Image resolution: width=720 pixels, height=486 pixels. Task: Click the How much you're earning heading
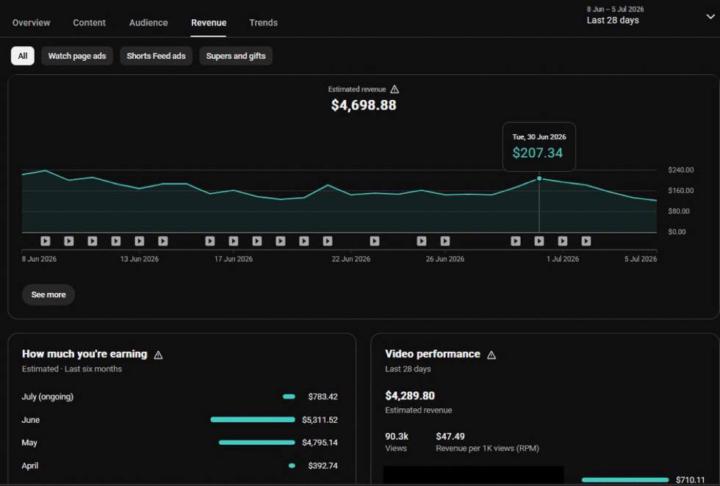(84, 354)
